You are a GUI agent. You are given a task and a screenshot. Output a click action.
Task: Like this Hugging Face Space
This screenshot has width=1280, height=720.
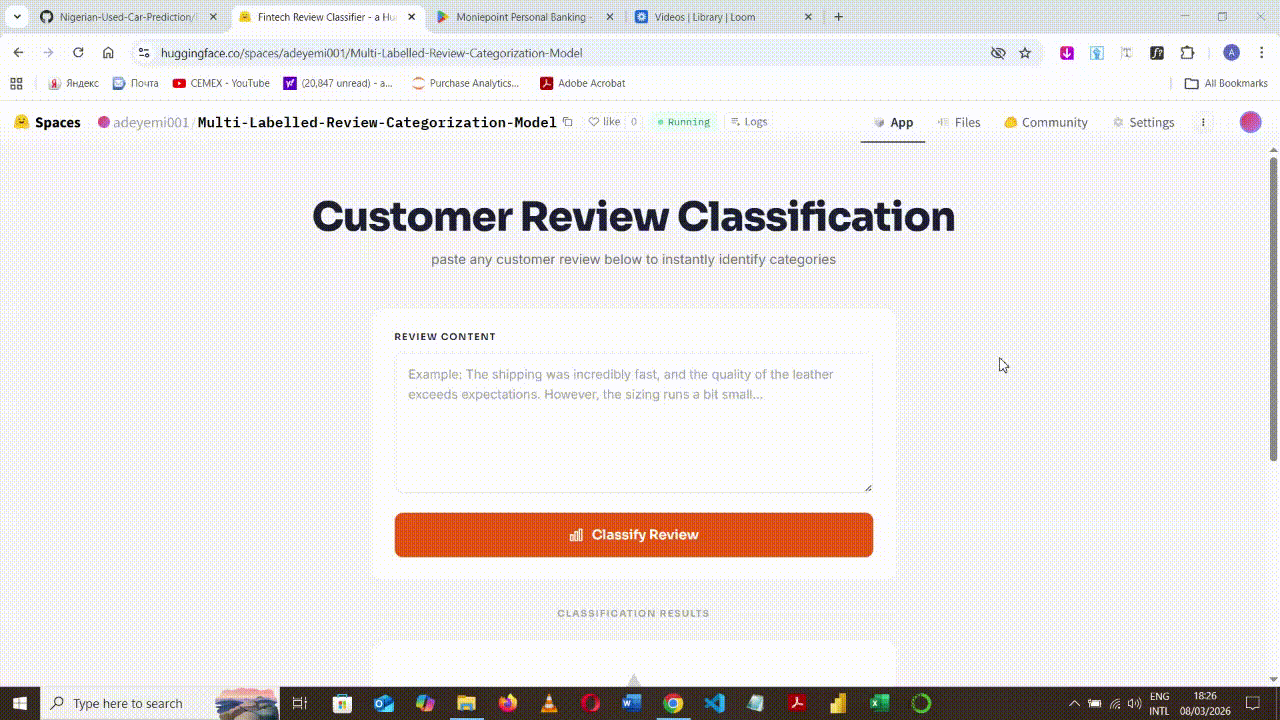[x=604, y=122]
